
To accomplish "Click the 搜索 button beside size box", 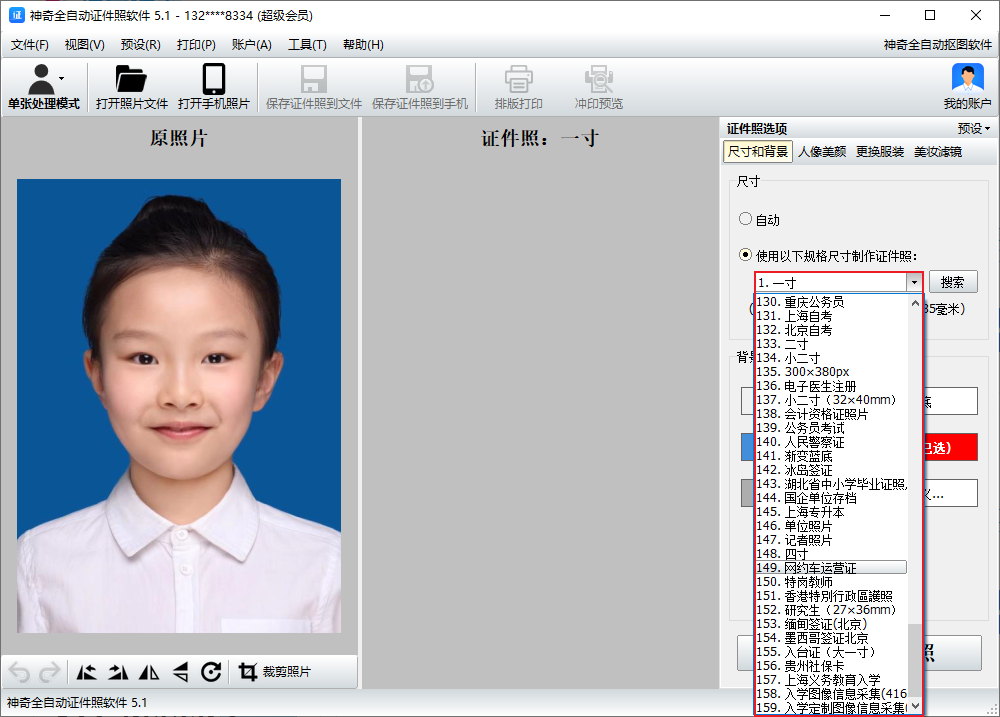I will tap(953, 283).
